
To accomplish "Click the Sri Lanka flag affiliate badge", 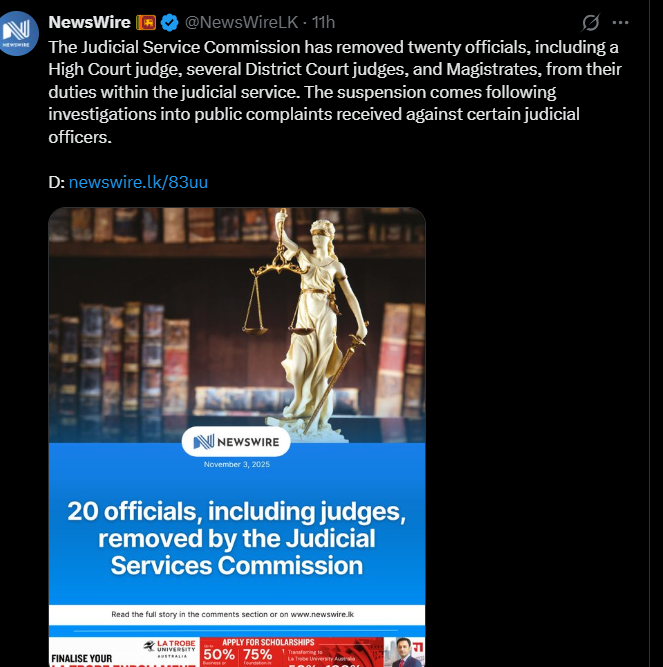I will click(x=146, y=23).
